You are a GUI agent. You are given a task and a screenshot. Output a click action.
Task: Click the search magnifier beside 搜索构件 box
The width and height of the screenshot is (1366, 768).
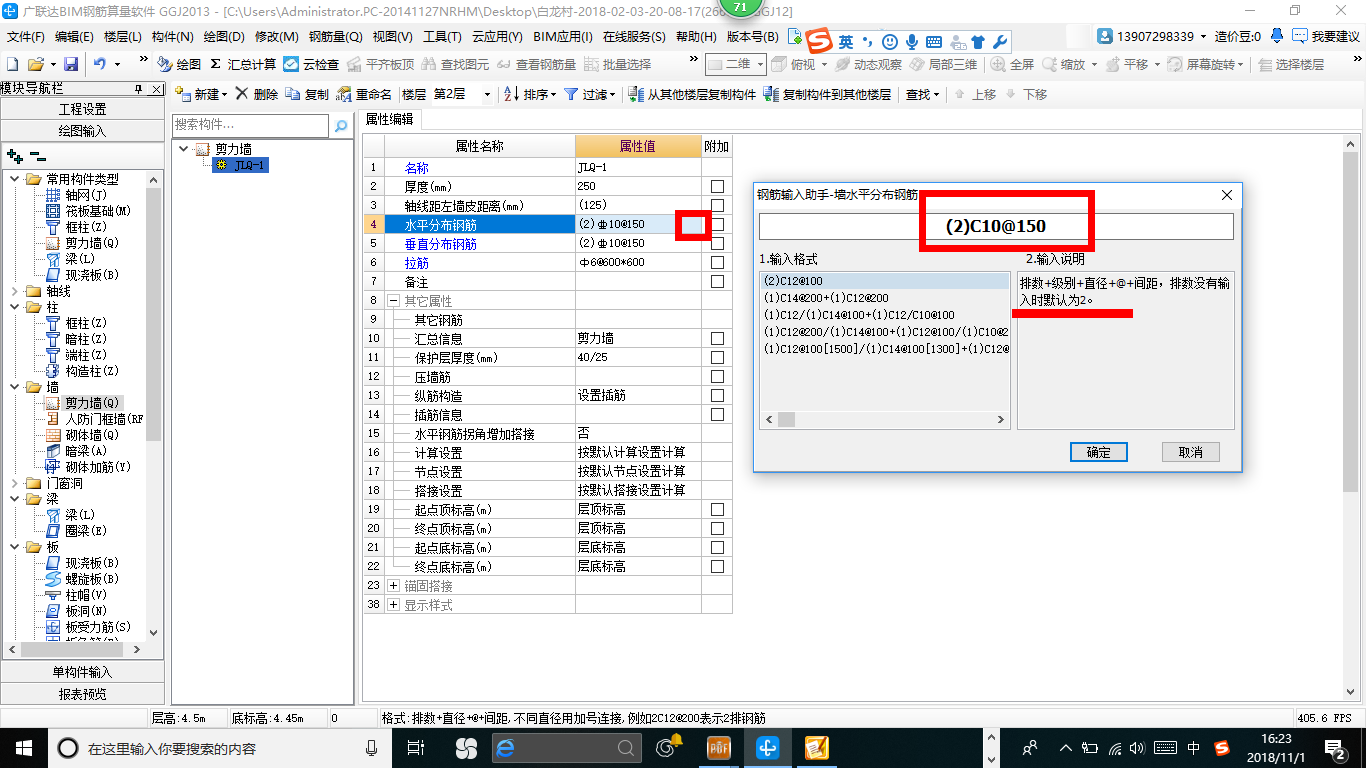tap(341, 126)
